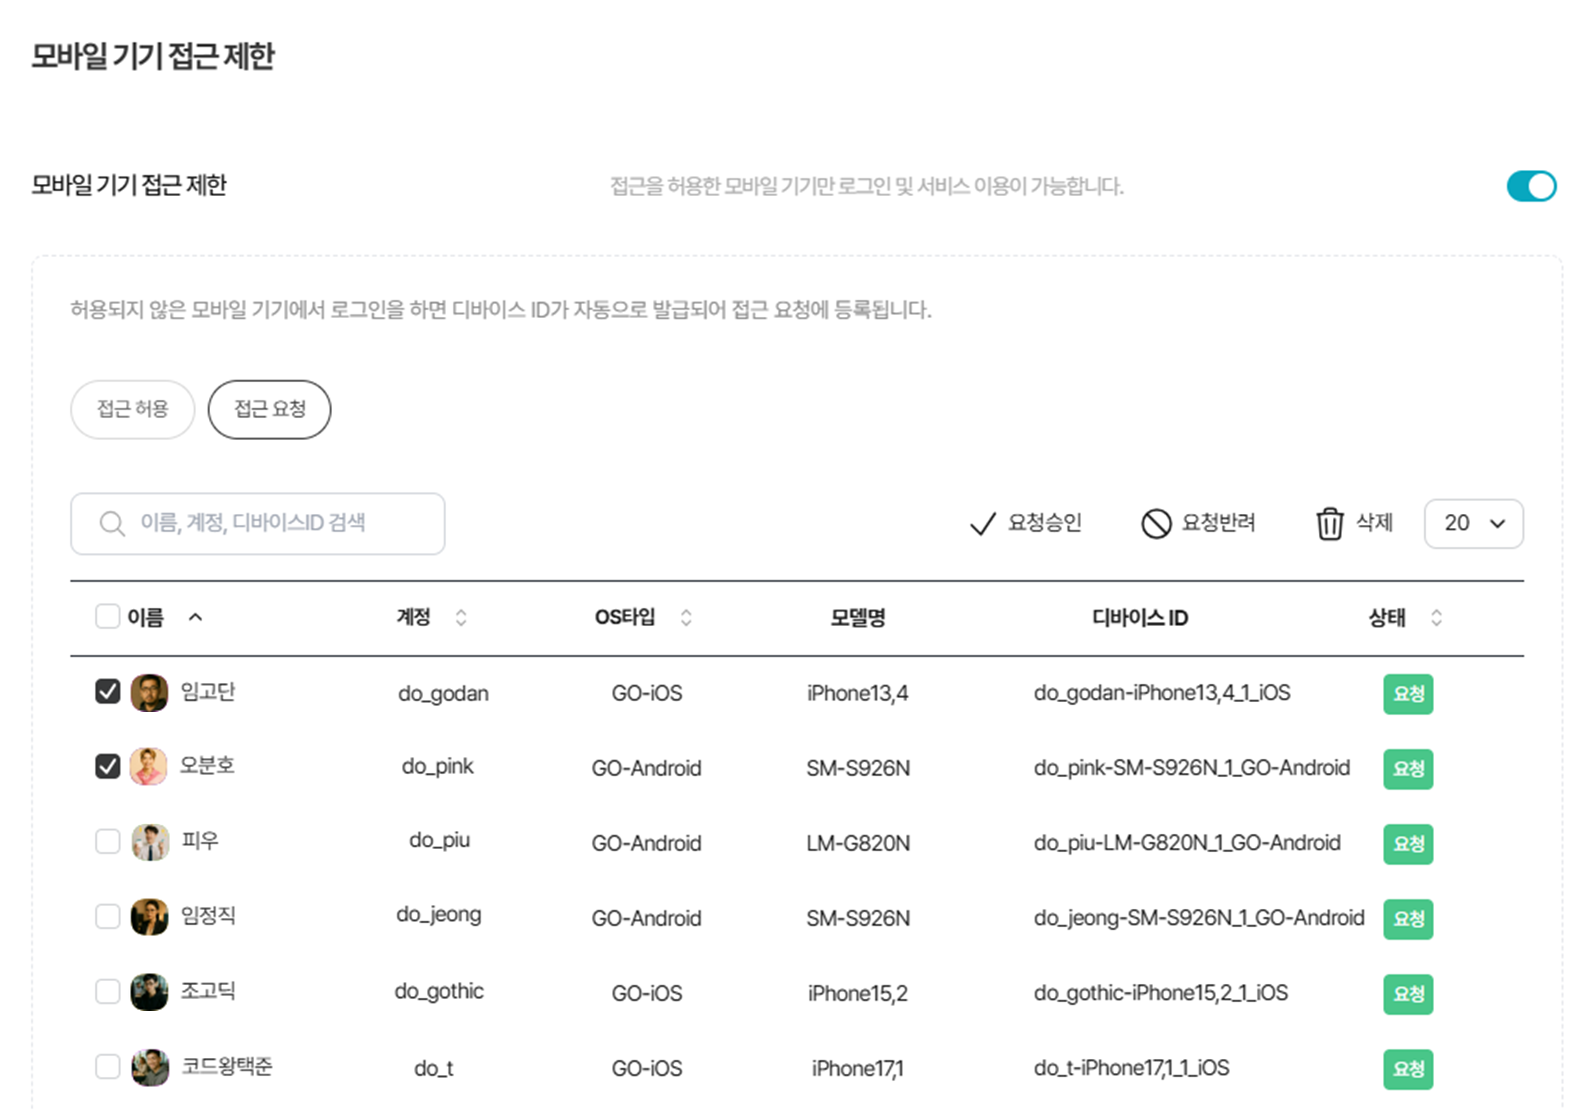Viewport: 1593px width, 1115px height.
Task: Sort the 상태 column using its arrows
Action: point(1436,618)
